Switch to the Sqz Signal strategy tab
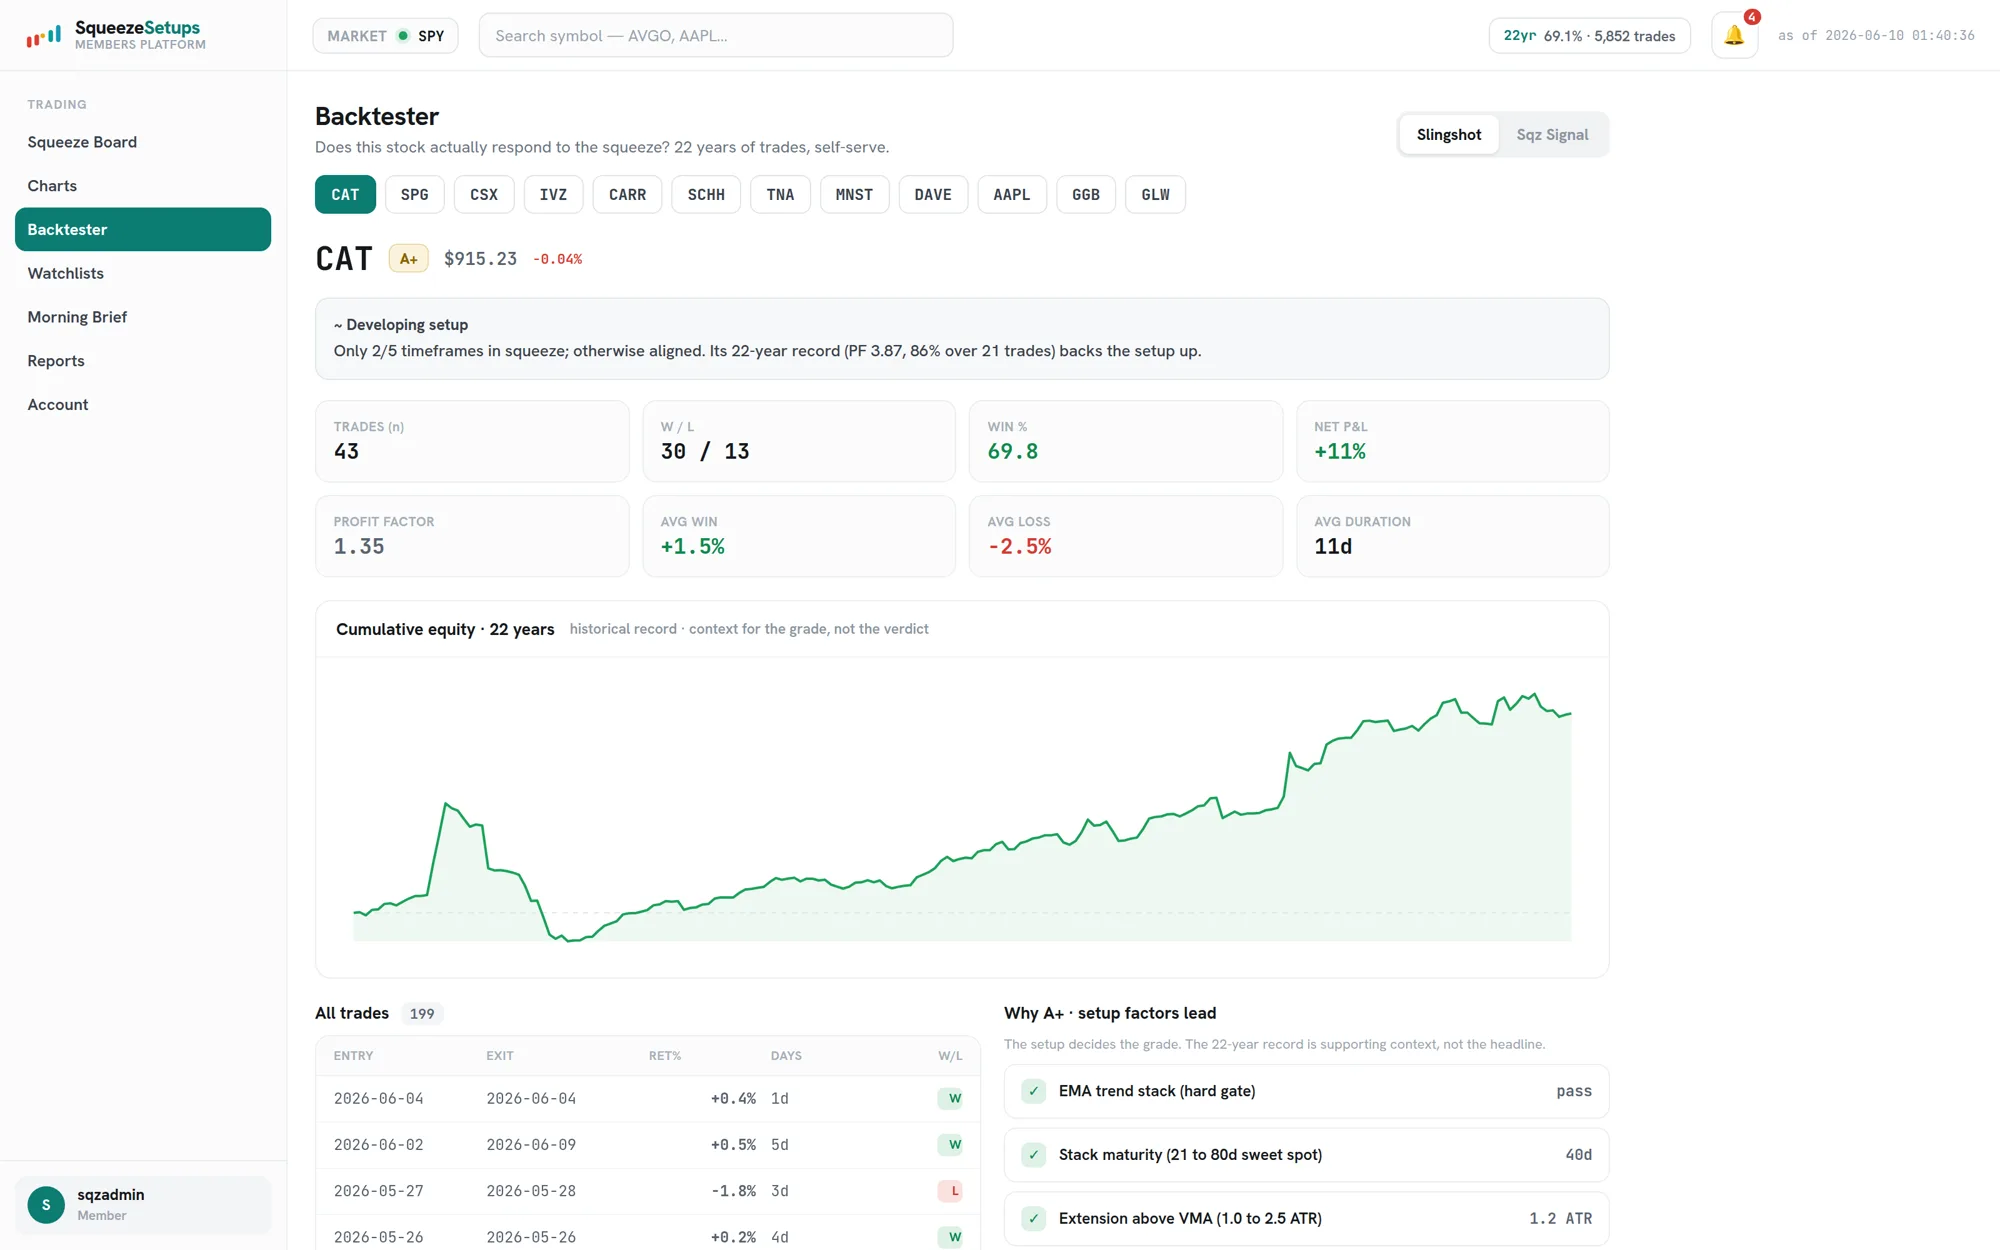The height and width of the screenshot is (1250, 2000). point(1552,135)
